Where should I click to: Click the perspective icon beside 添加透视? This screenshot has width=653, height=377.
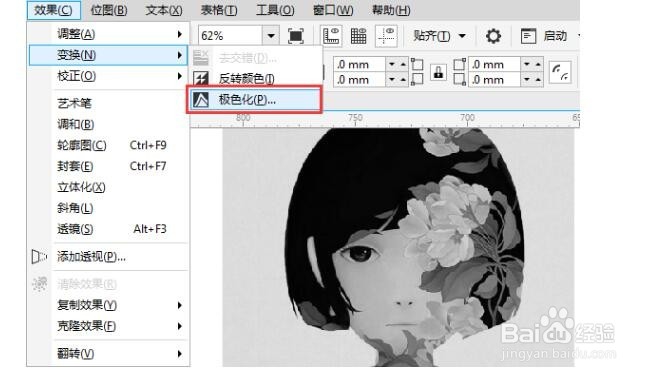click(39, 257)
